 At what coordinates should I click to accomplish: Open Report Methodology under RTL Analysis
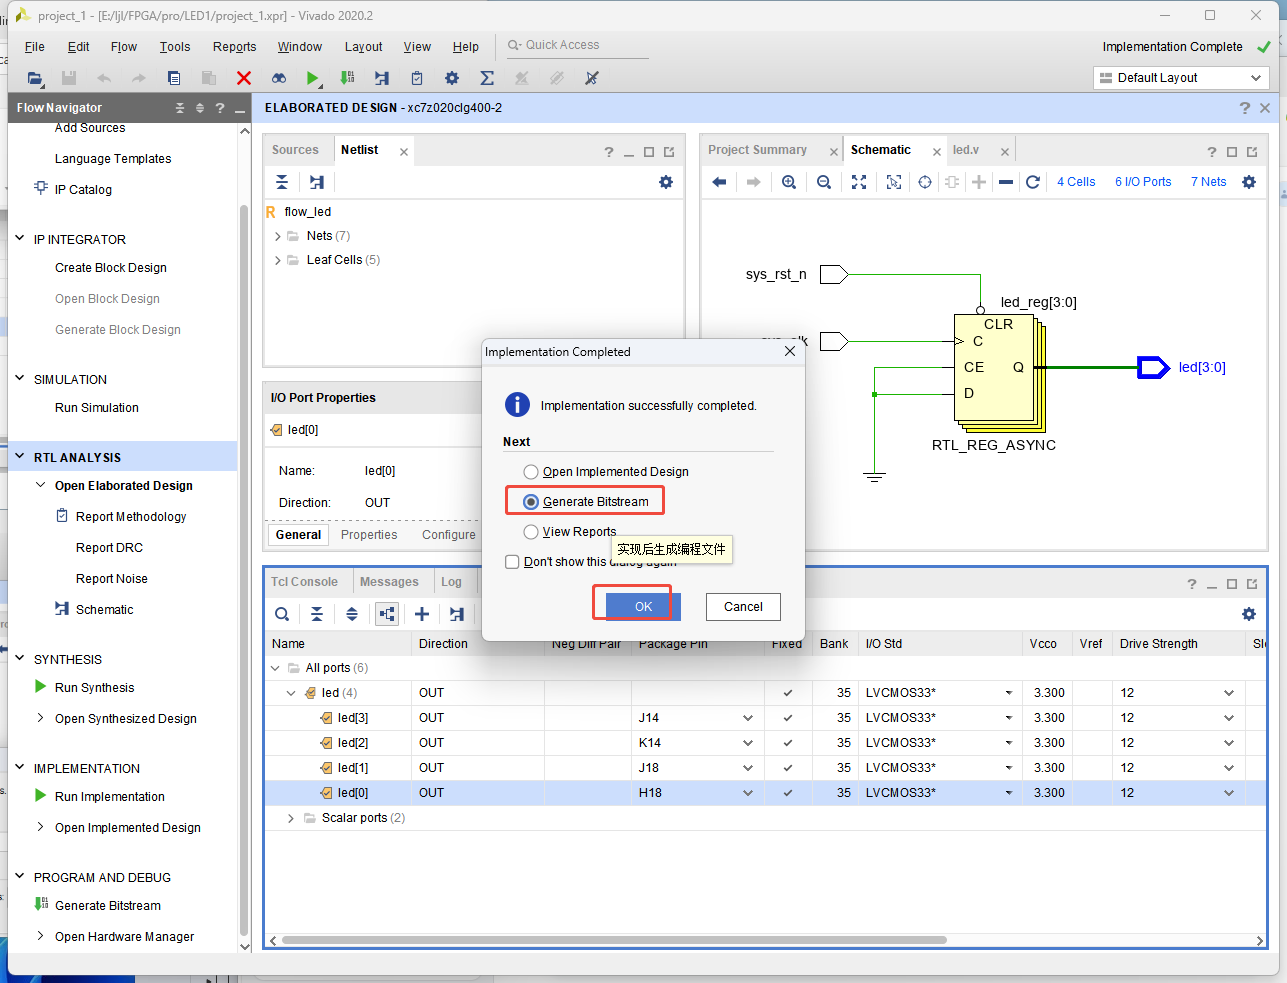(131, 517)
